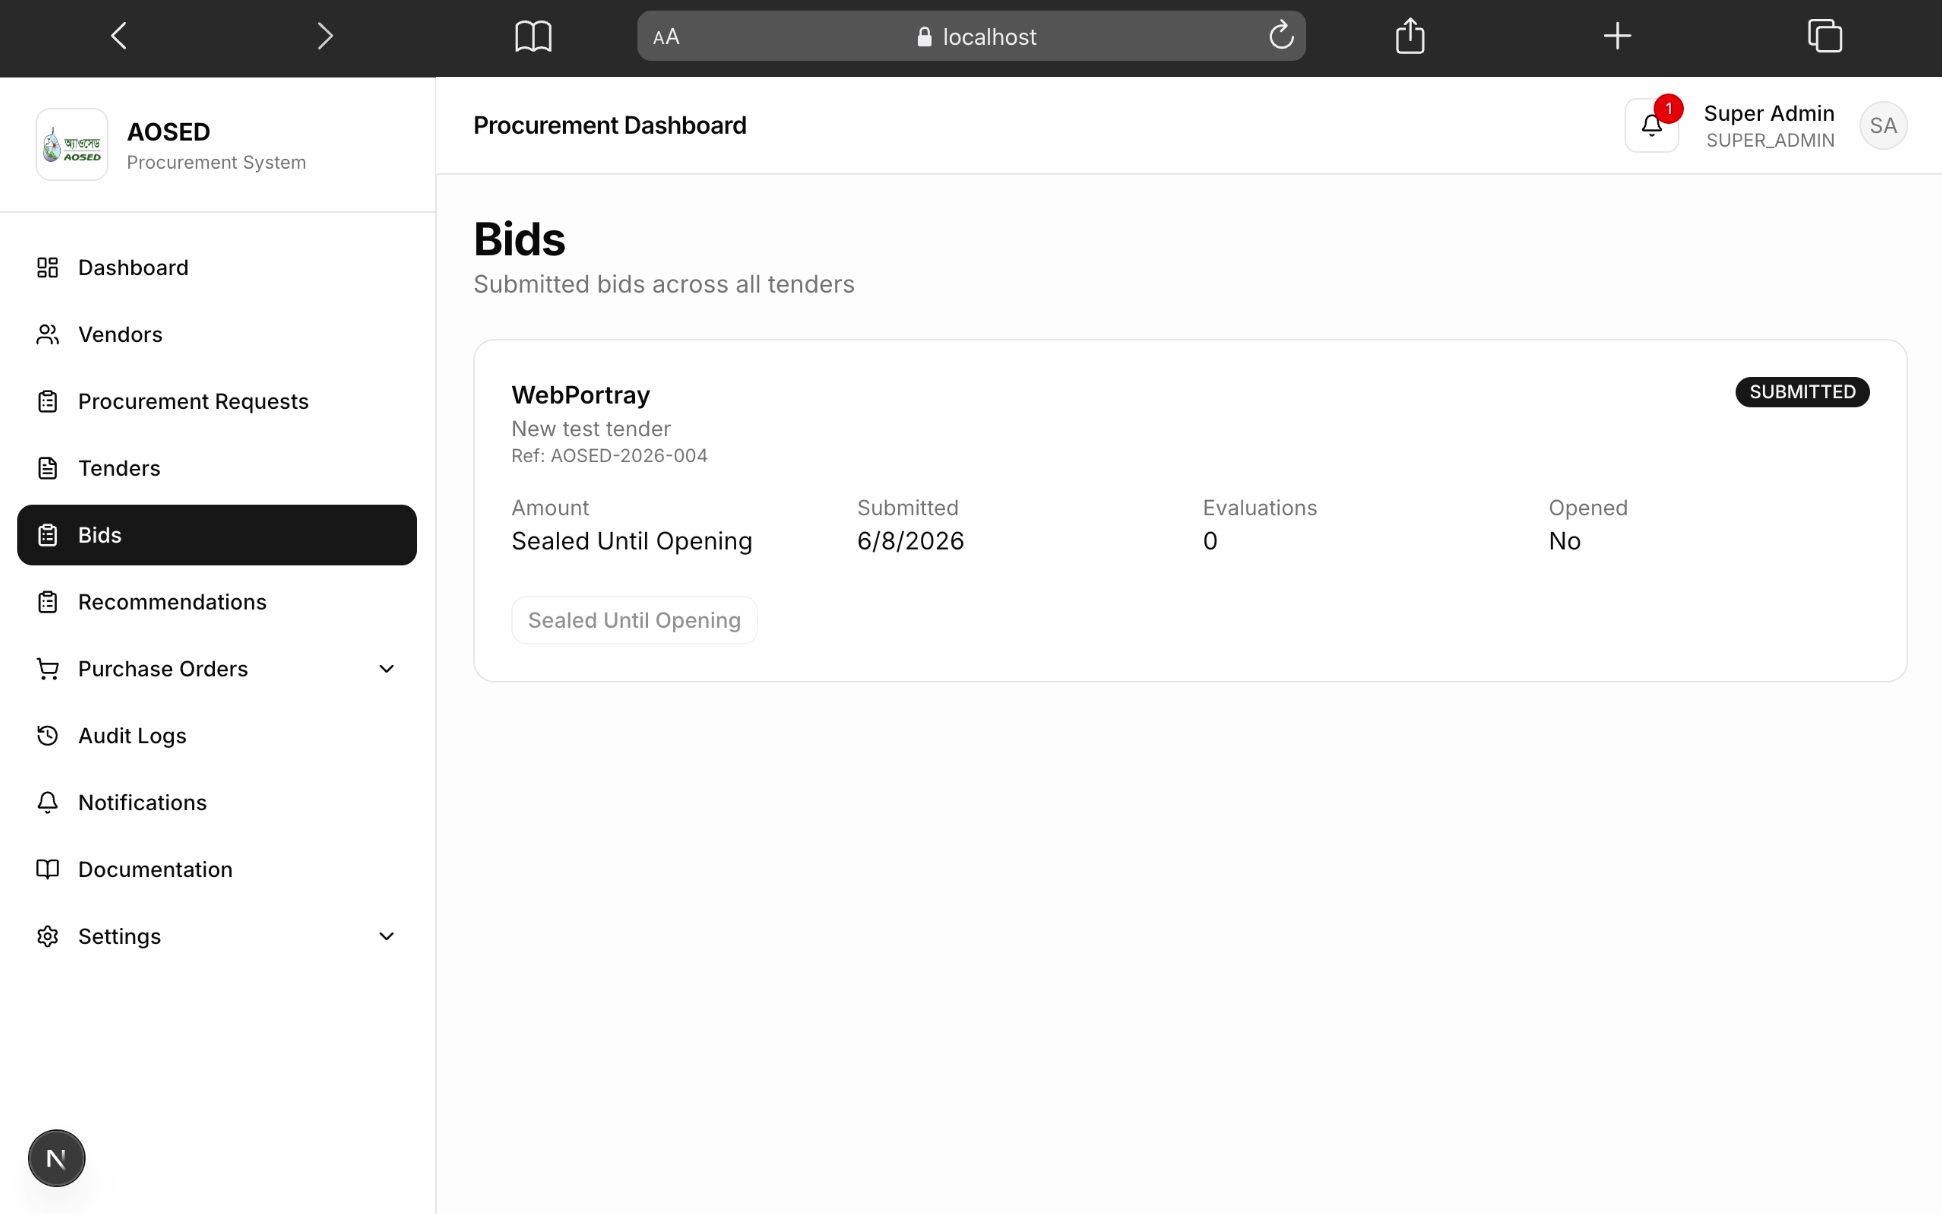The height and width of the screenshot is (1214, 1942).
Task: Open the Next.js N dev tools badge
Action: pyautogui.click(x=56, y=1158)
